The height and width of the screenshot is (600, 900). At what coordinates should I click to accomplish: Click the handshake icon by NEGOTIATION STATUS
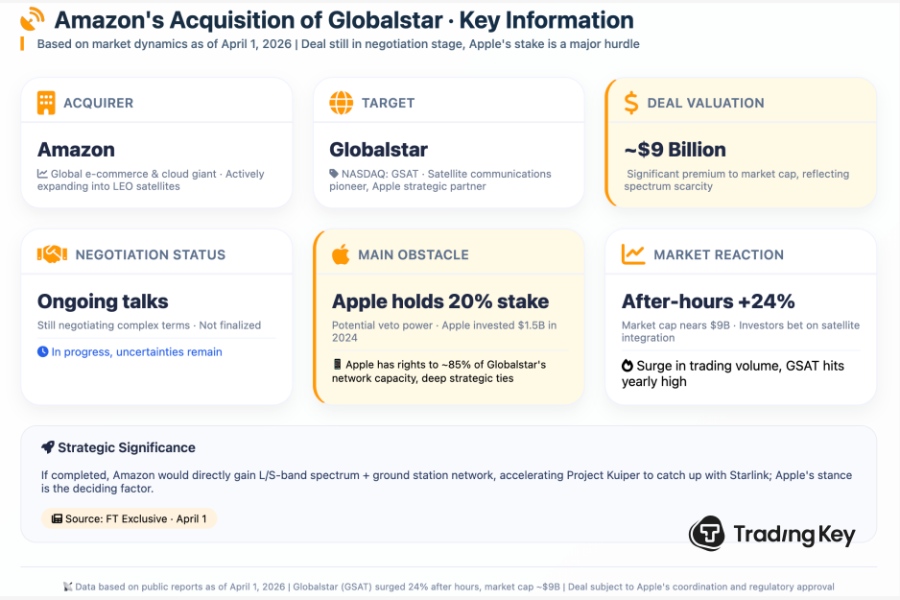52,254
